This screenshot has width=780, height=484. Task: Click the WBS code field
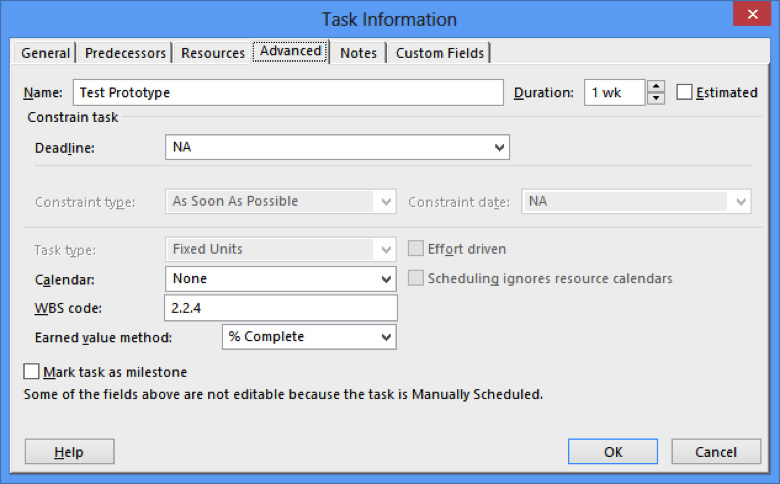pos(281,307)
